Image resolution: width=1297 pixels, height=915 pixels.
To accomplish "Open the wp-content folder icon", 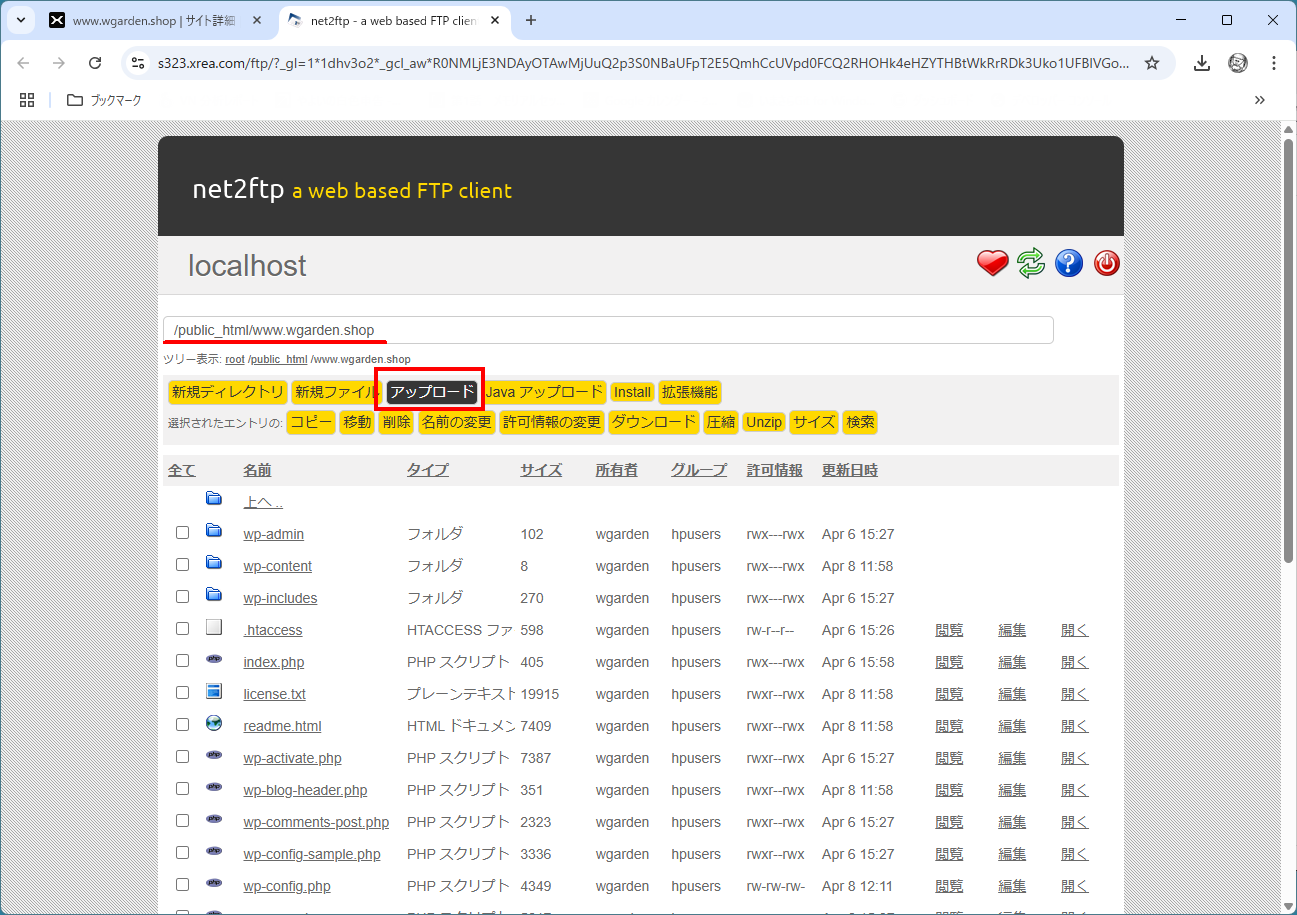I will (x=213, y=564).
